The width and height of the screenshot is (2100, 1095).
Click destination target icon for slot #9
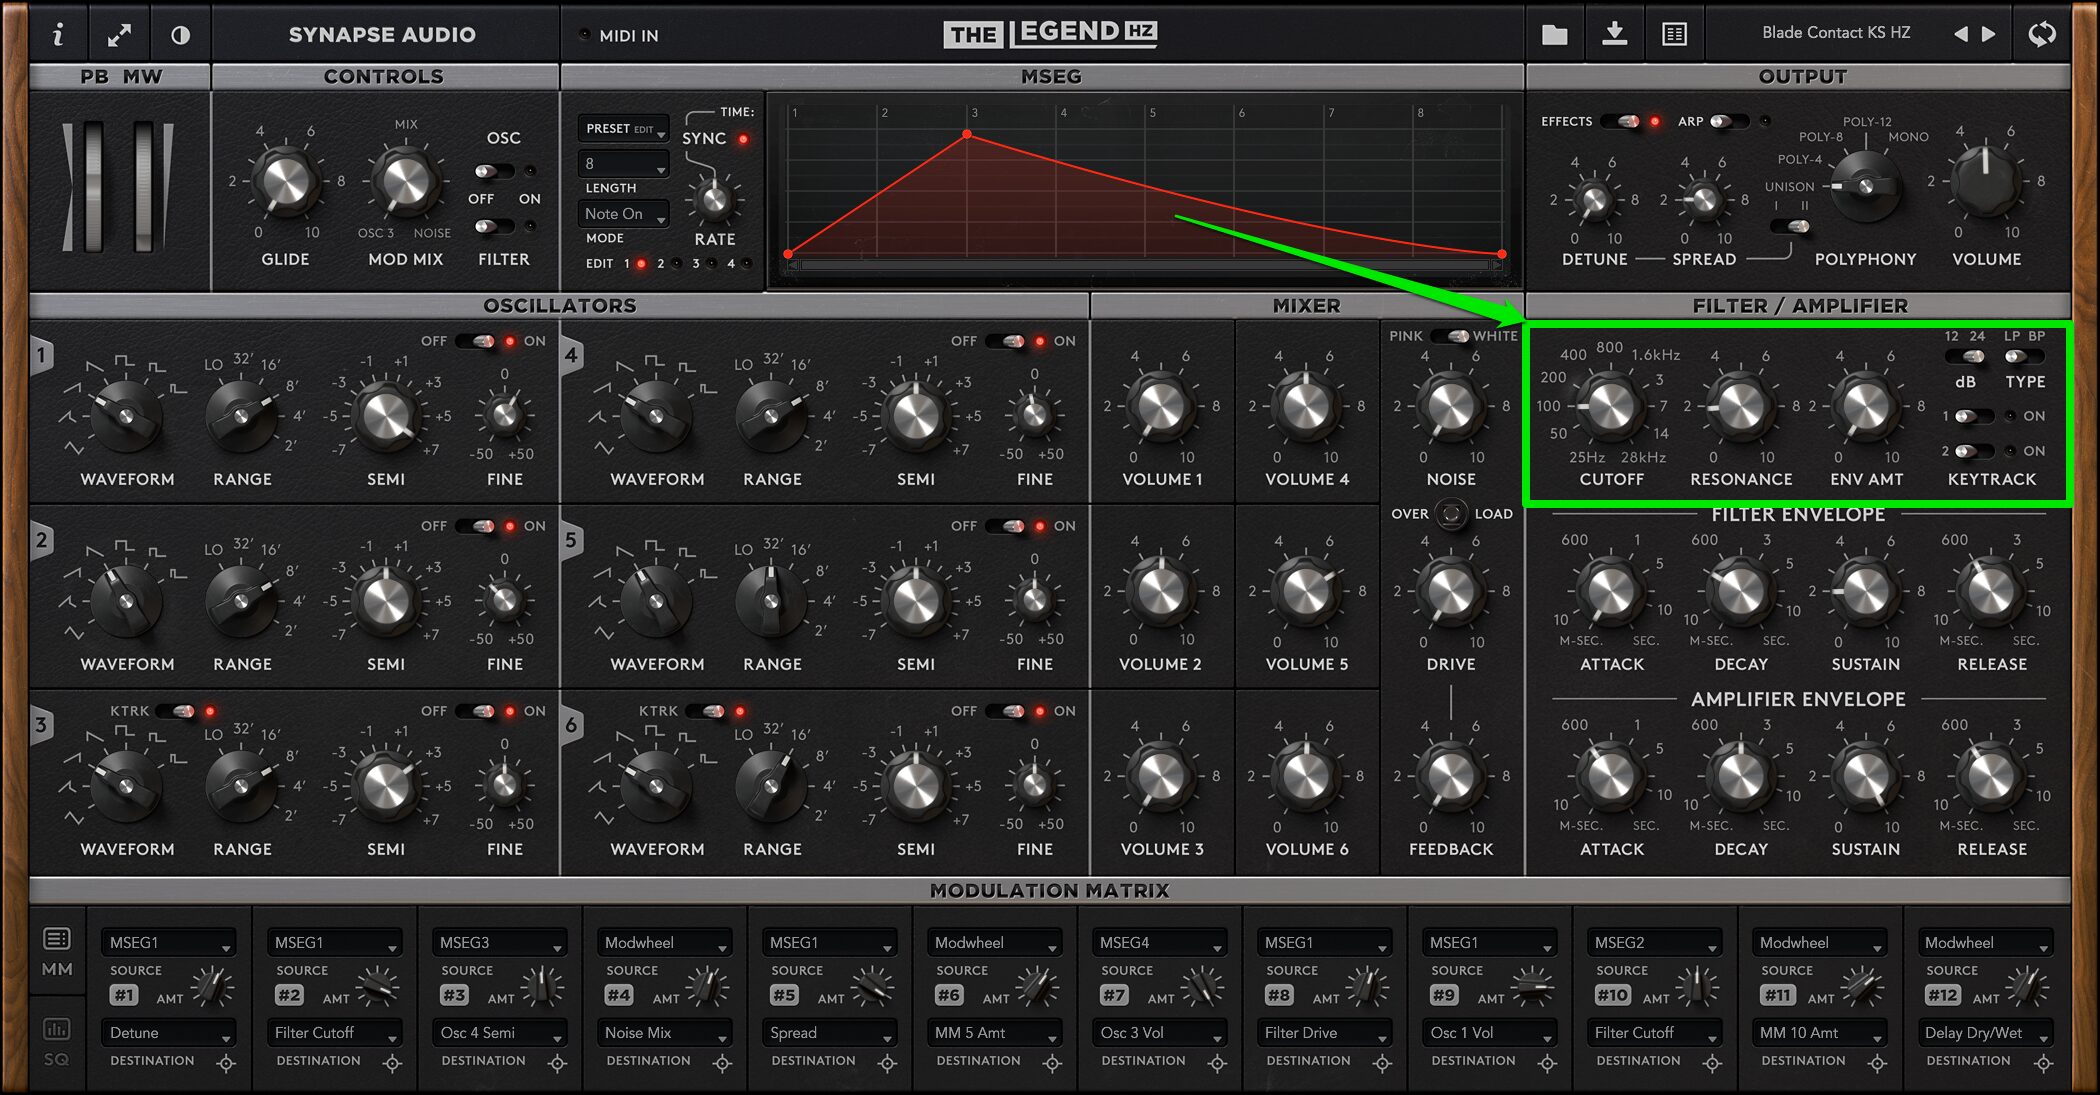[1547, 1063]
